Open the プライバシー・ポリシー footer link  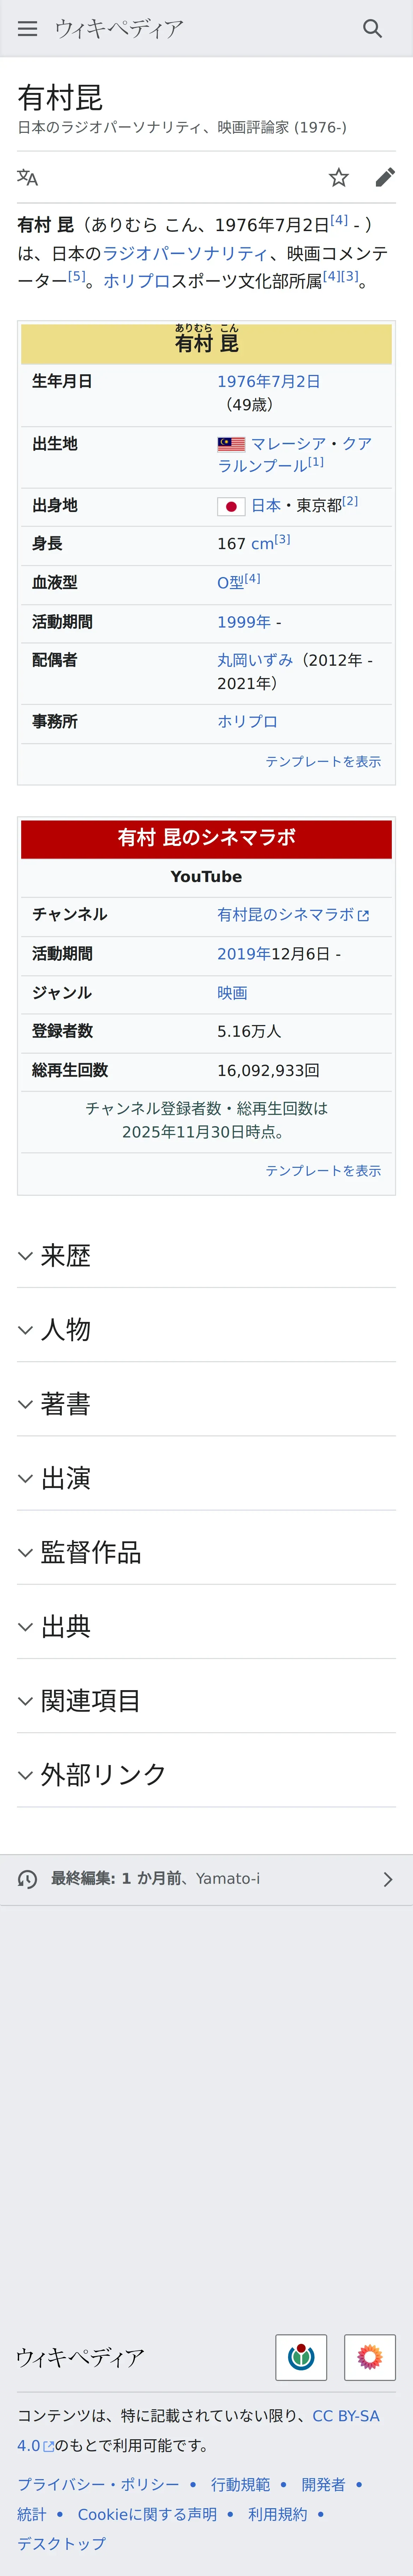pos(98,2484)
